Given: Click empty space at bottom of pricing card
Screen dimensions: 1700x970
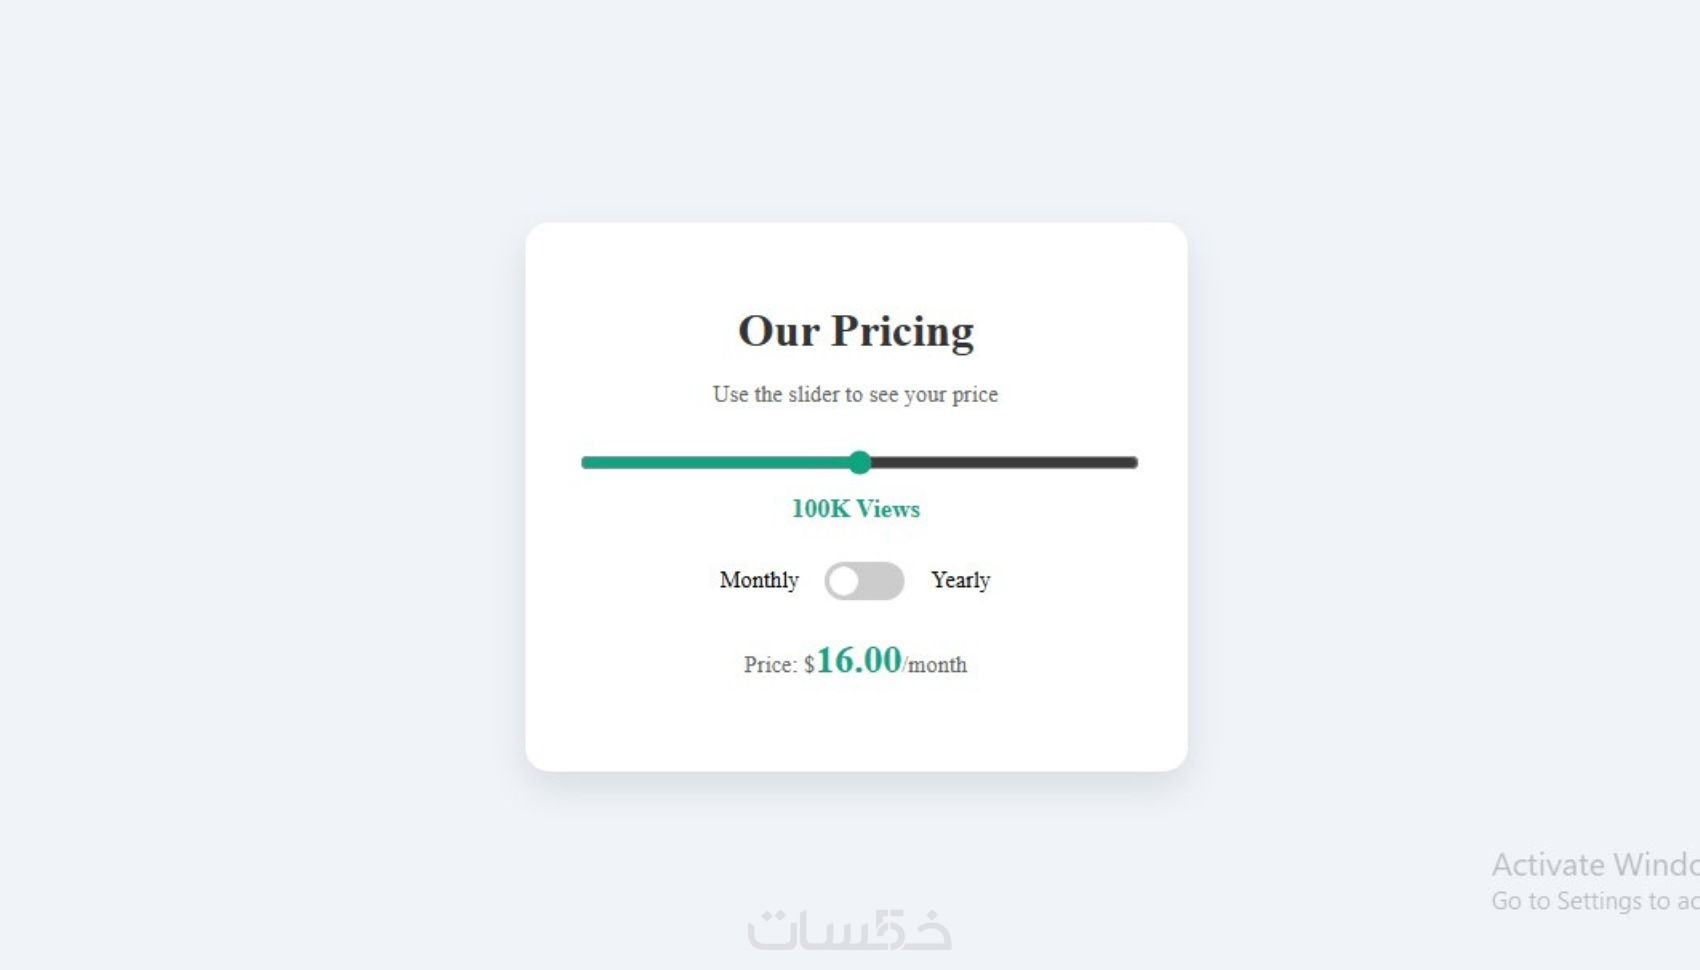Looking at the screenshot, I should [x=856, y=735].
